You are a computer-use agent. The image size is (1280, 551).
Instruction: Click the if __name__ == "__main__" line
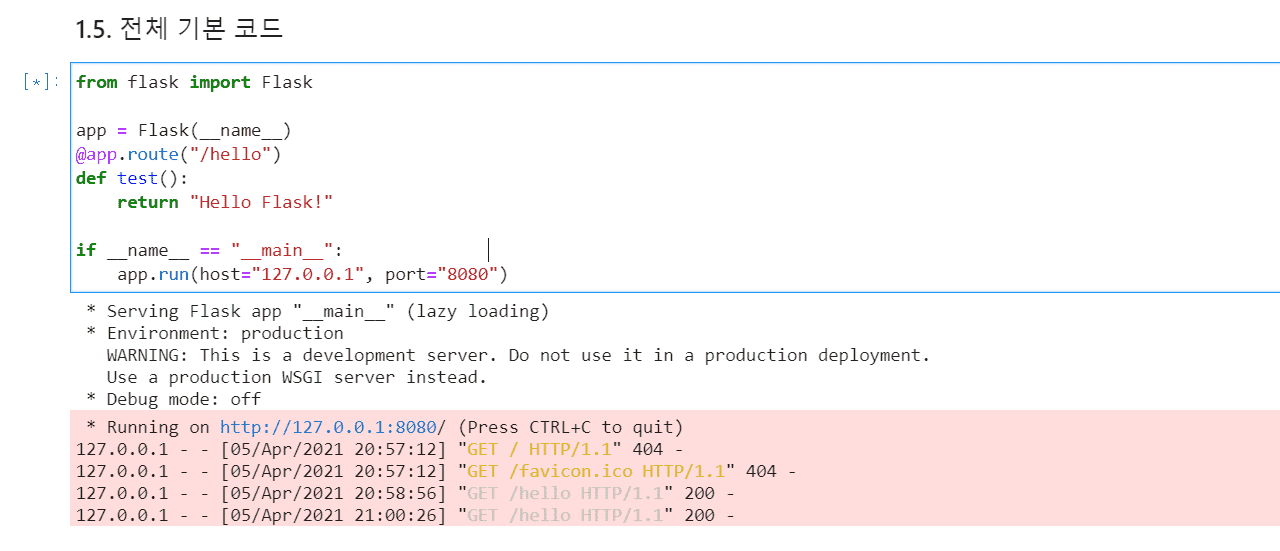[x=209, y=250]
